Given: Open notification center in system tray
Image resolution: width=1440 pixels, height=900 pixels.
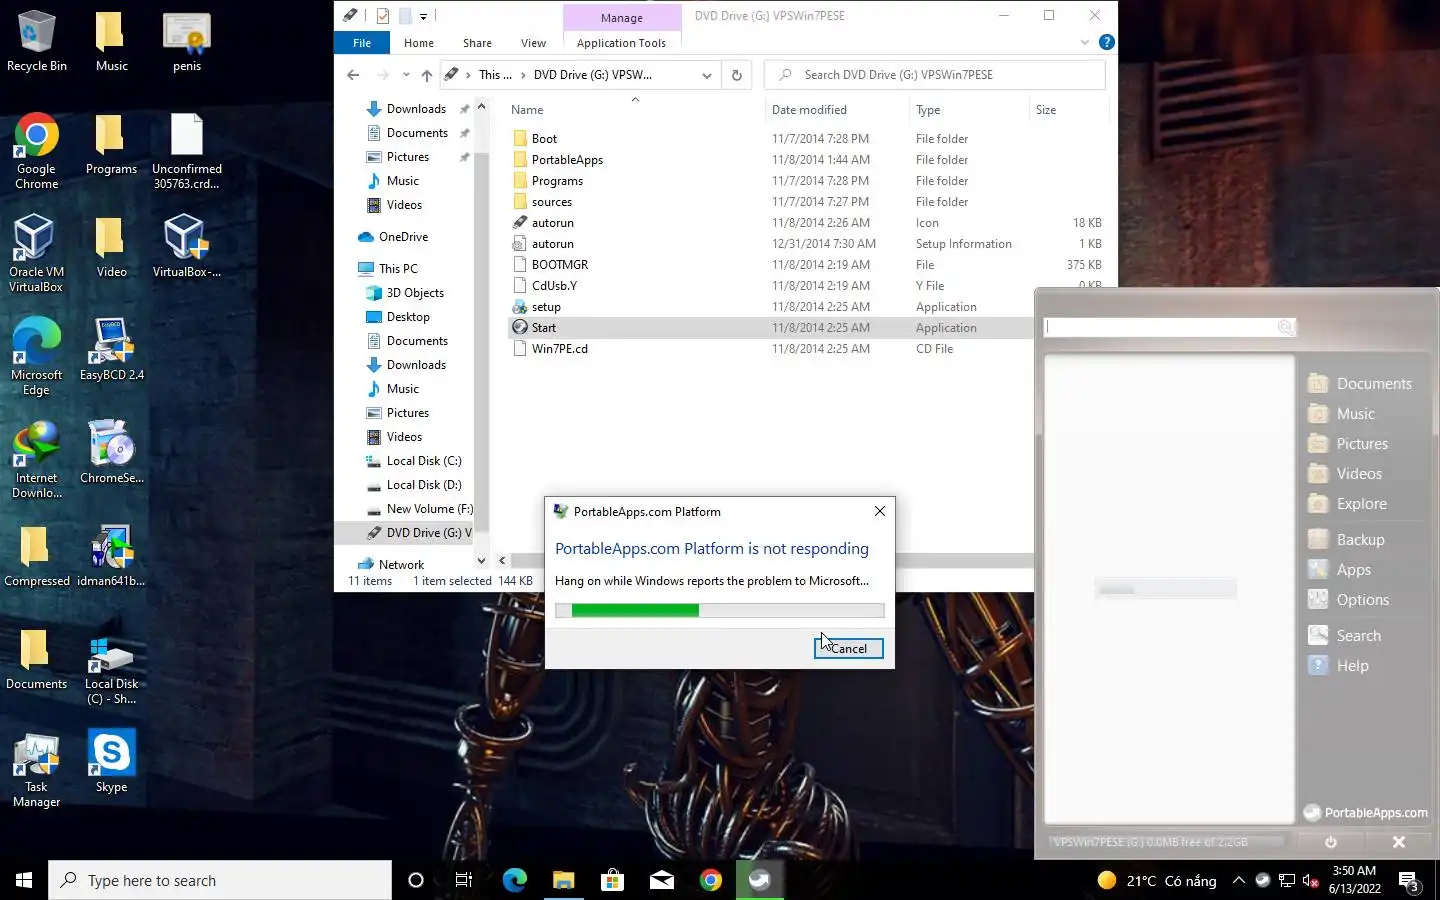Looking at the screenshot, I should [x=1409, y=881].
